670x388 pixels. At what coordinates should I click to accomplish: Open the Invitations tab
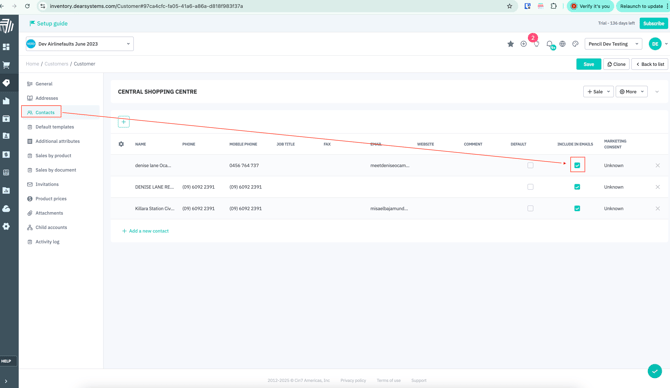pyautogui.click(x=43, y=184)
